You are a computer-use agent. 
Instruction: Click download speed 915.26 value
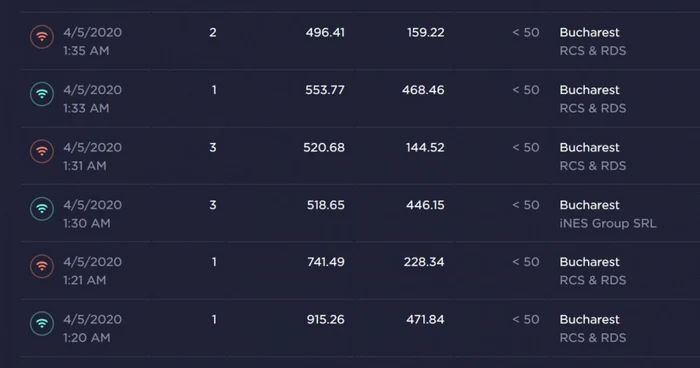[325, 319]
